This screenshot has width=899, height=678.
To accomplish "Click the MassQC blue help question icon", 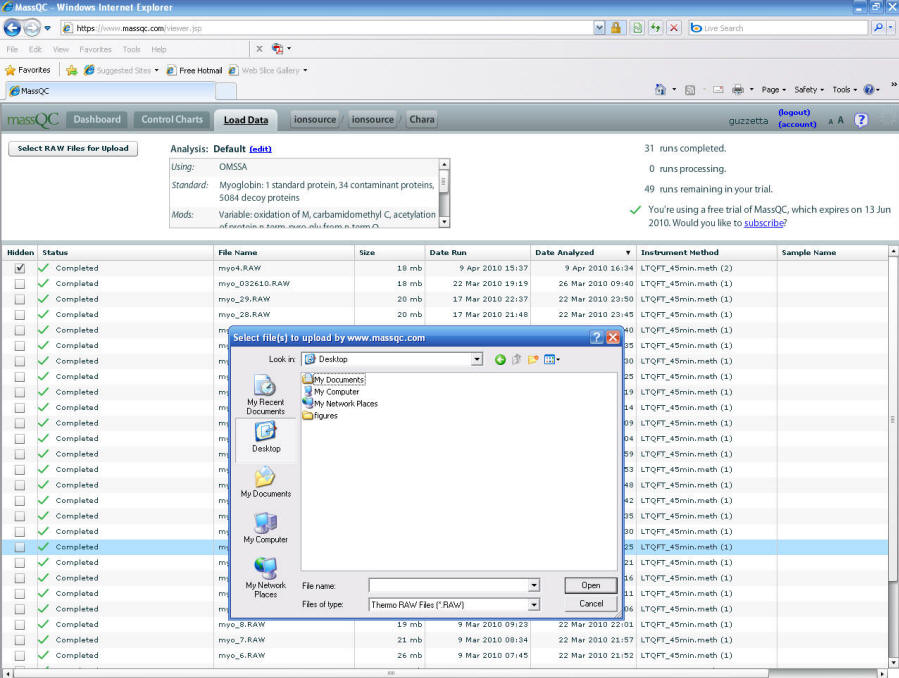I will (x=861, y=120).
